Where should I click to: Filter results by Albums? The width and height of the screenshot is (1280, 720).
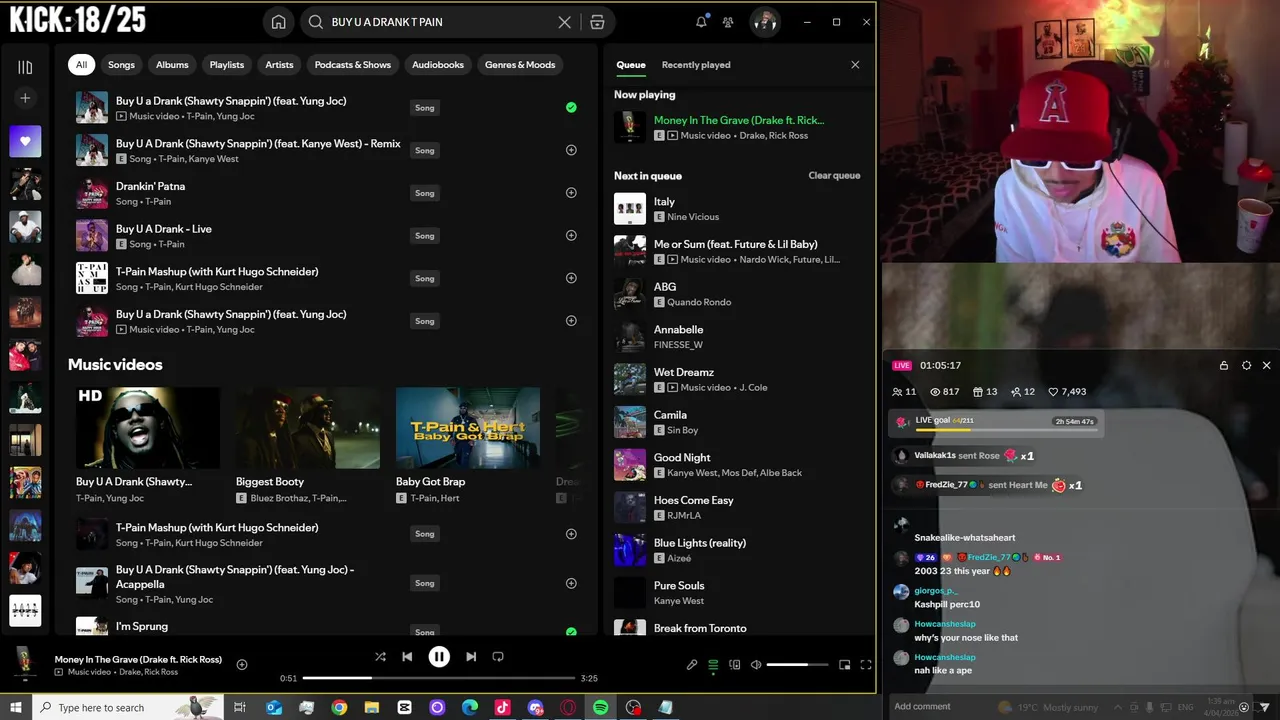172,65
